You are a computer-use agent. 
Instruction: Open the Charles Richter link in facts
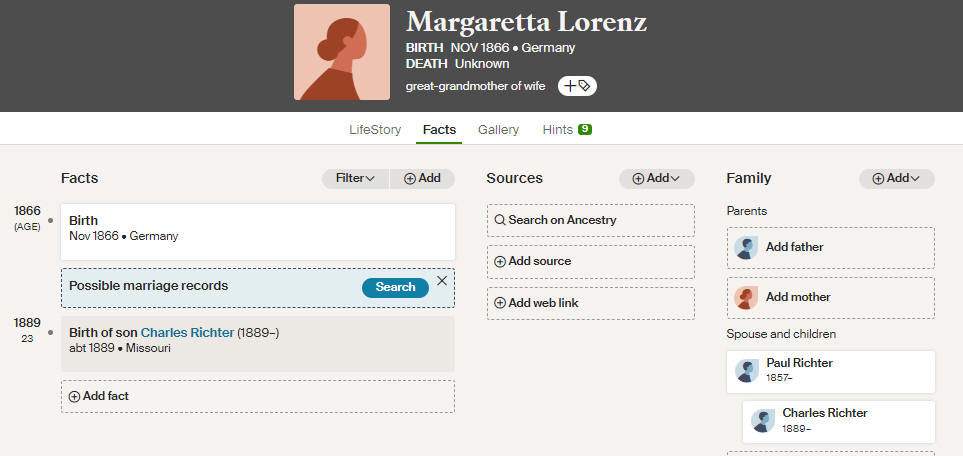[187, 332]
